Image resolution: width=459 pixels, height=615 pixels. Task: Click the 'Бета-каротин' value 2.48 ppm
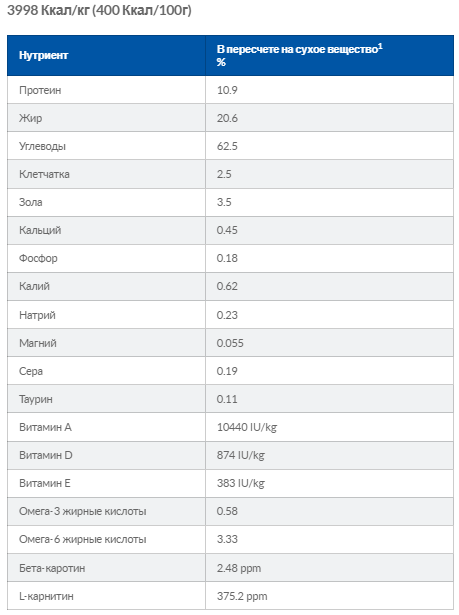pos(239,568)
